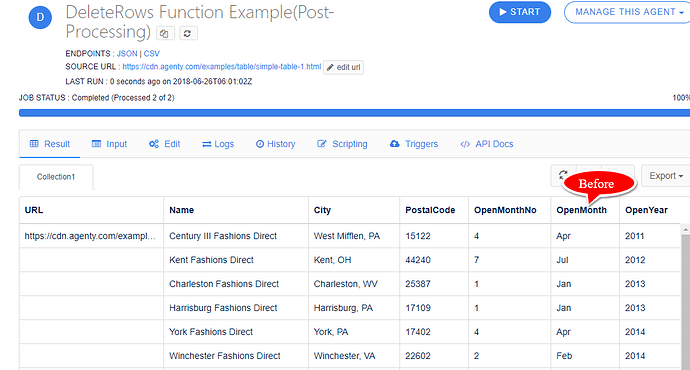This screenshot has height=370, width=690.
Task: Click the copy agent icon beside title
Action: tap(165, 33)
